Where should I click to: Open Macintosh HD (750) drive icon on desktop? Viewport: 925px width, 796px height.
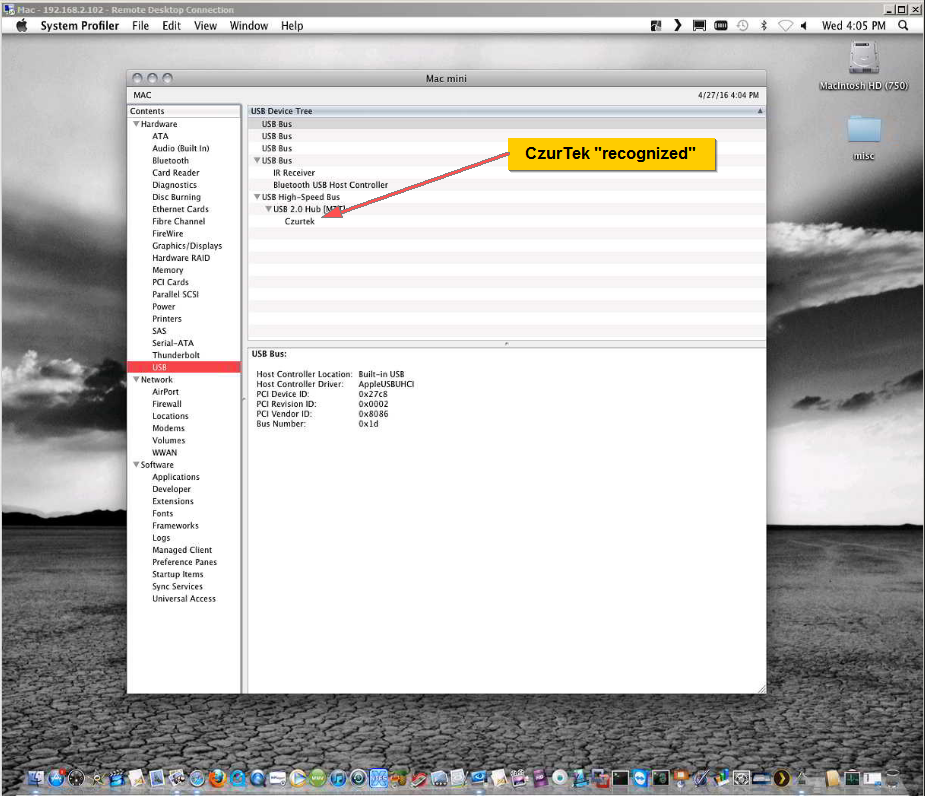point(864,58)
